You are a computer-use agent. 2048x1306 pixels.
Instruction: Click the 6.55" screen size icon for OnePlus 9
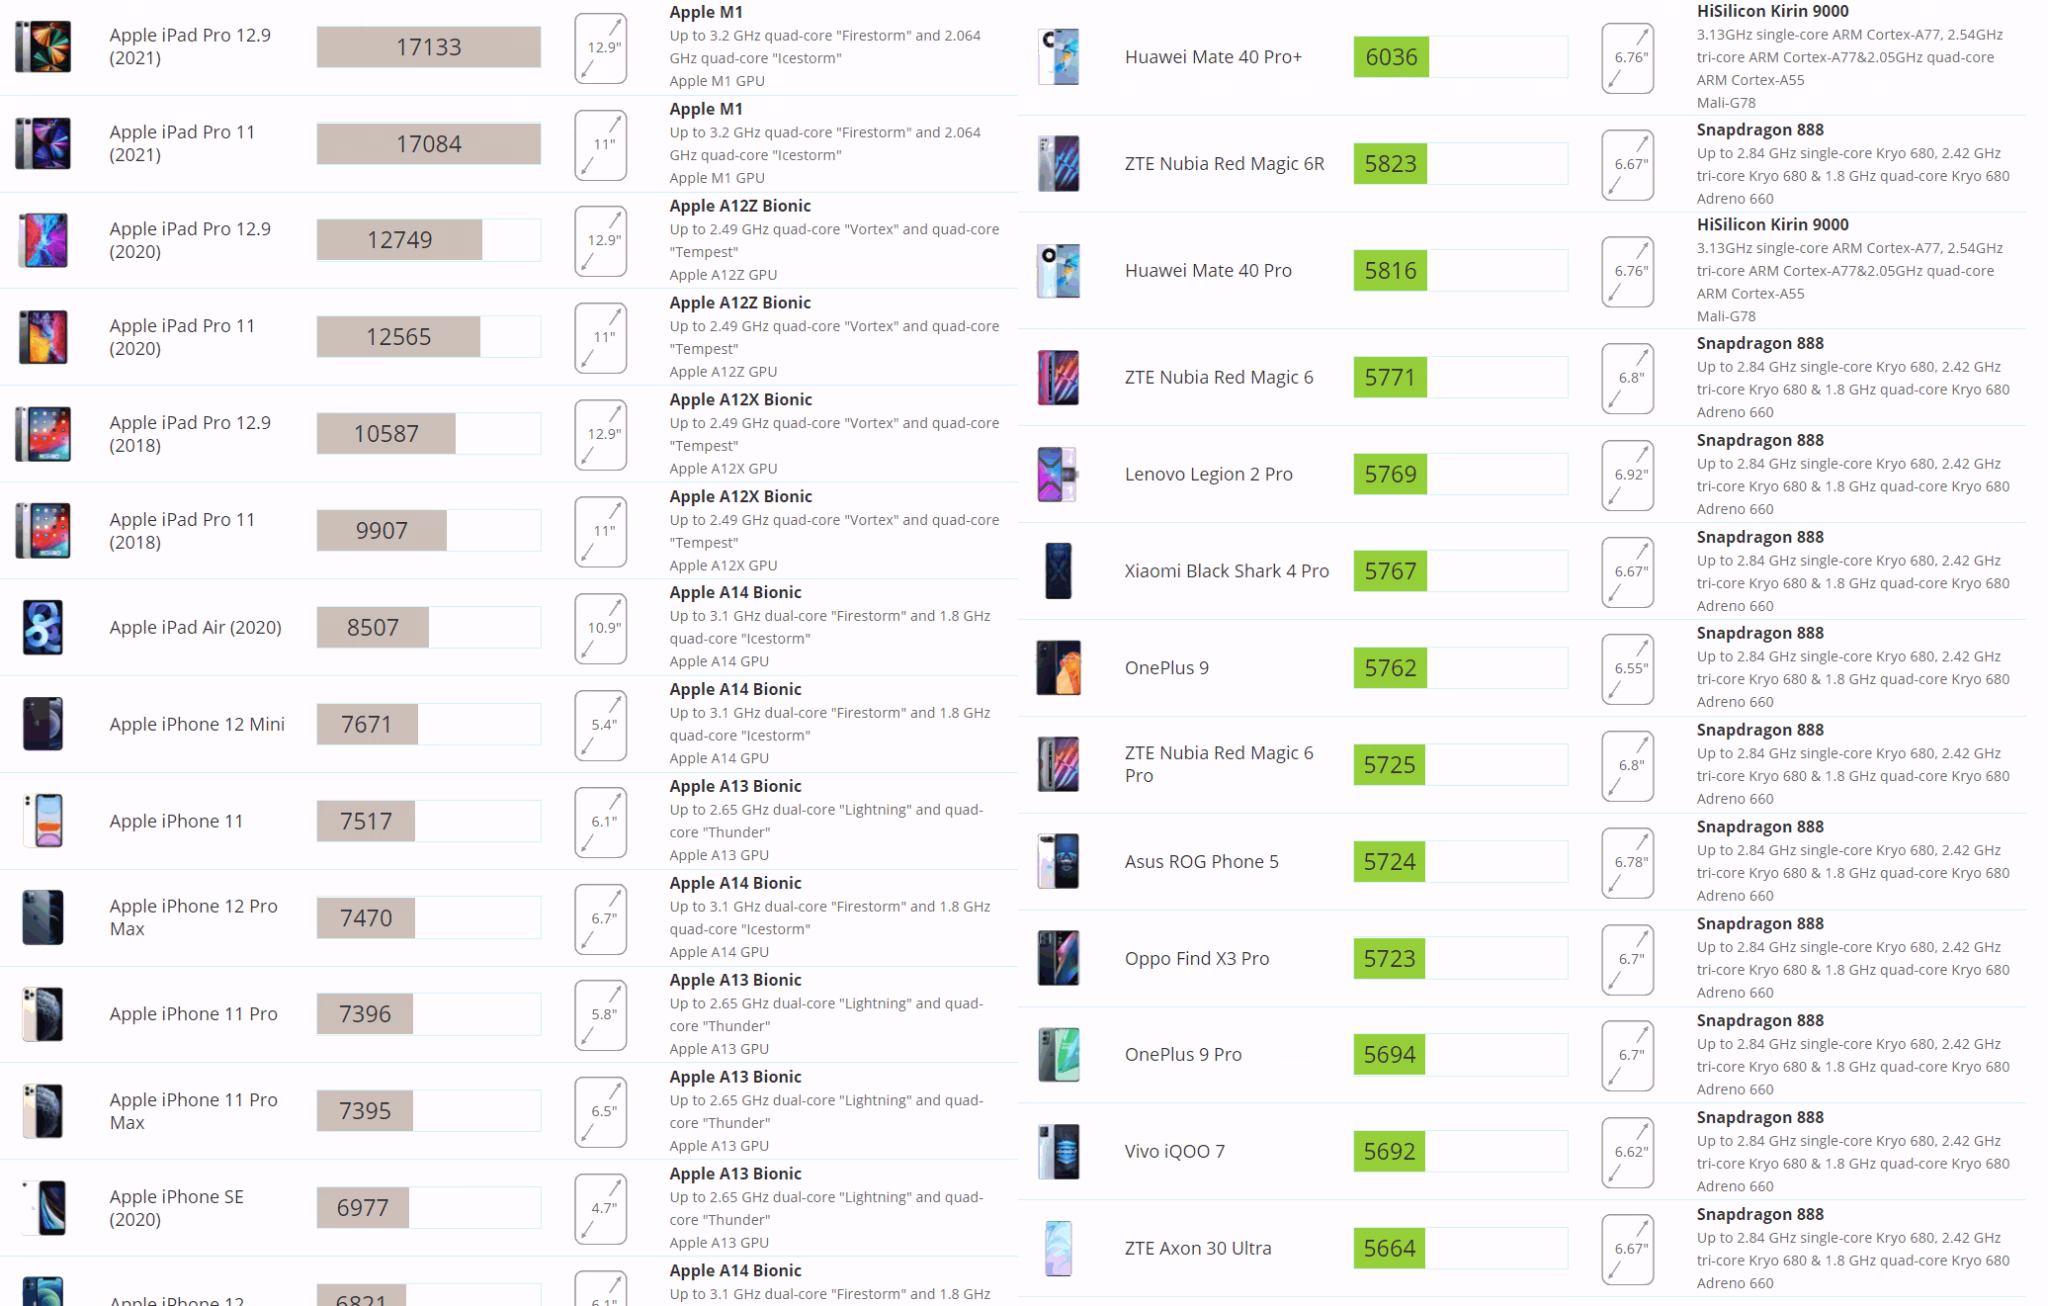(1628, 668)
